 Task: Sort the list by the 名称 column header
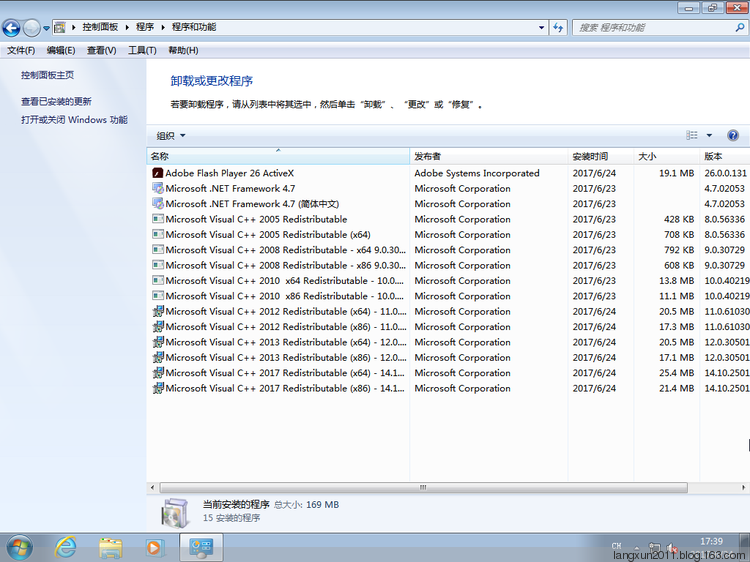point(277,156)
